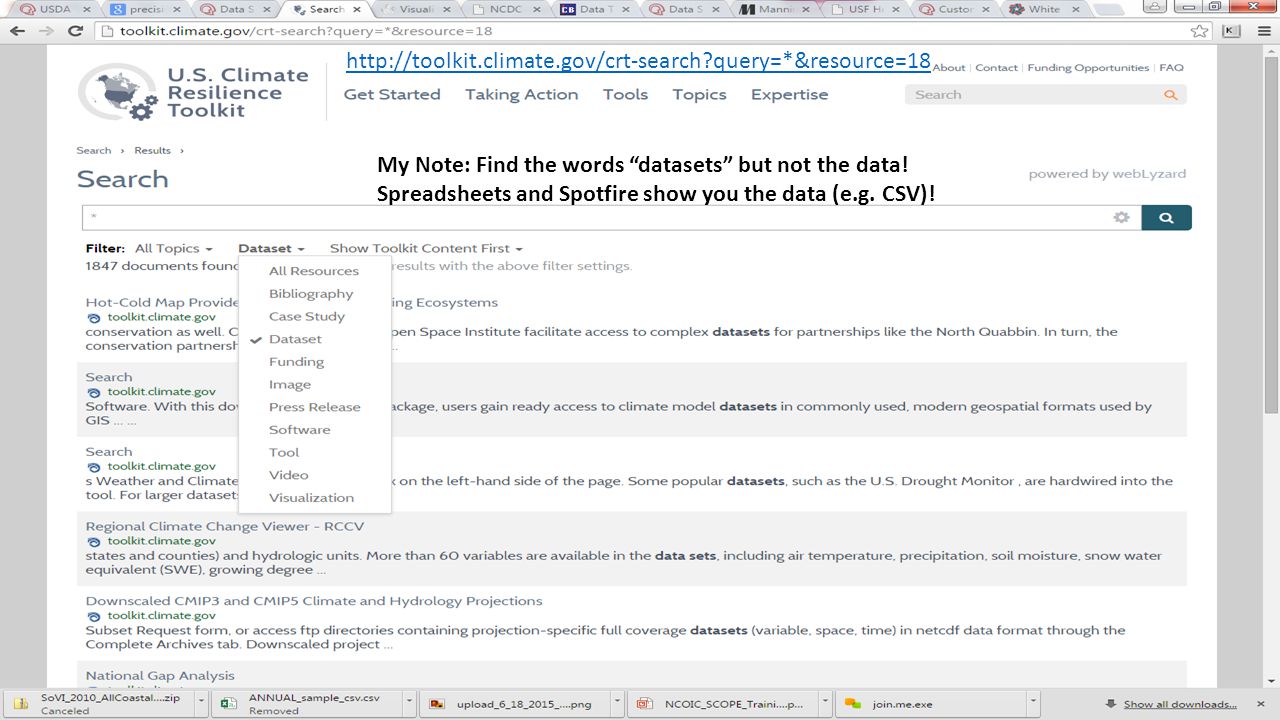Go forward using browser forward arrow

[46, 31]
